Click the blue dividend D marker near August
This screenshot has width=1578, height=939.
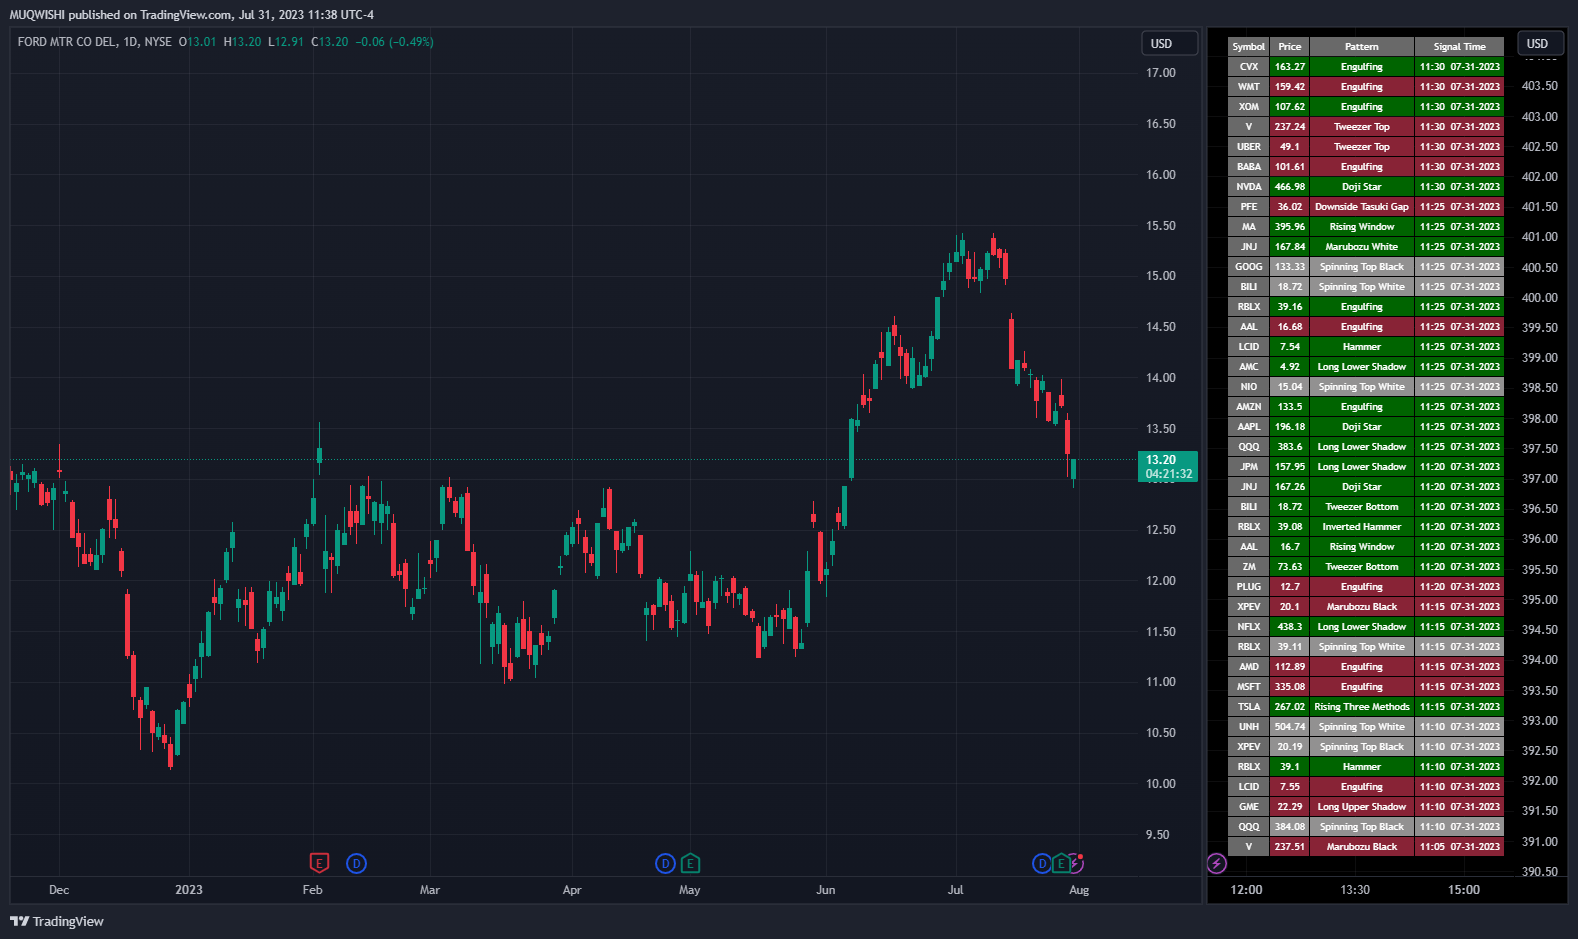pos(1042,863)
